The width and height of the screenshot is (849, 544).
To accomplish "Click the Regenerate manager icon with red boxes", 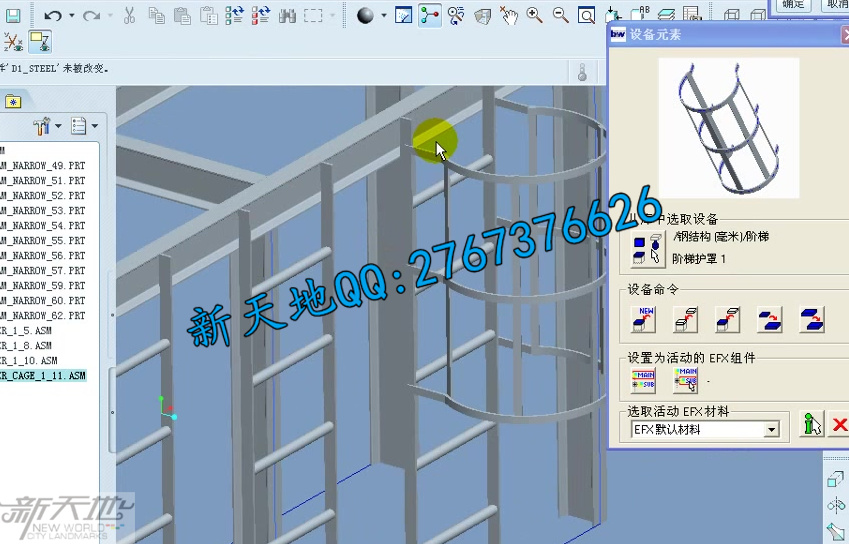I will [260, 15].
